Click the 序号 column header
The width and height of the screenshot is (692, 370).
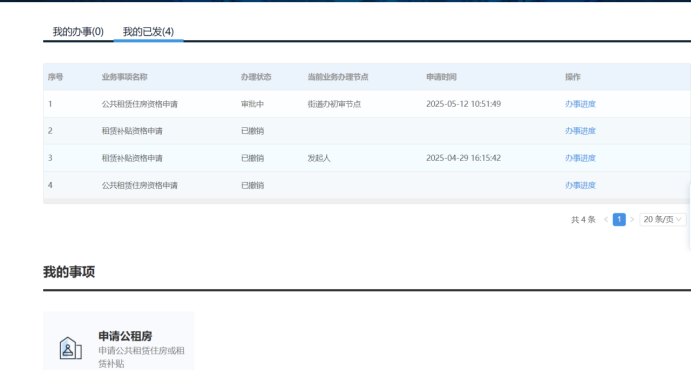56,77
